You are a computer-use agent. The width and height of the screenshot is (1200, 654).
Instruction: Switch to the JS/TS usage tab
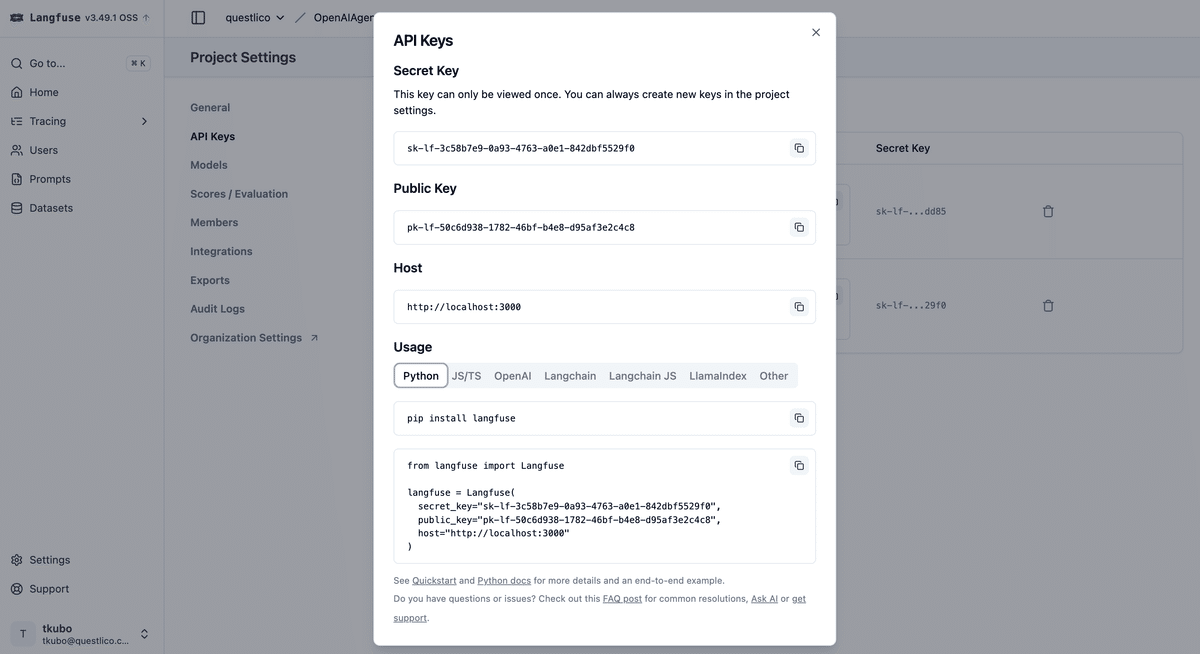pyautogui.click(x=466, y=375)
